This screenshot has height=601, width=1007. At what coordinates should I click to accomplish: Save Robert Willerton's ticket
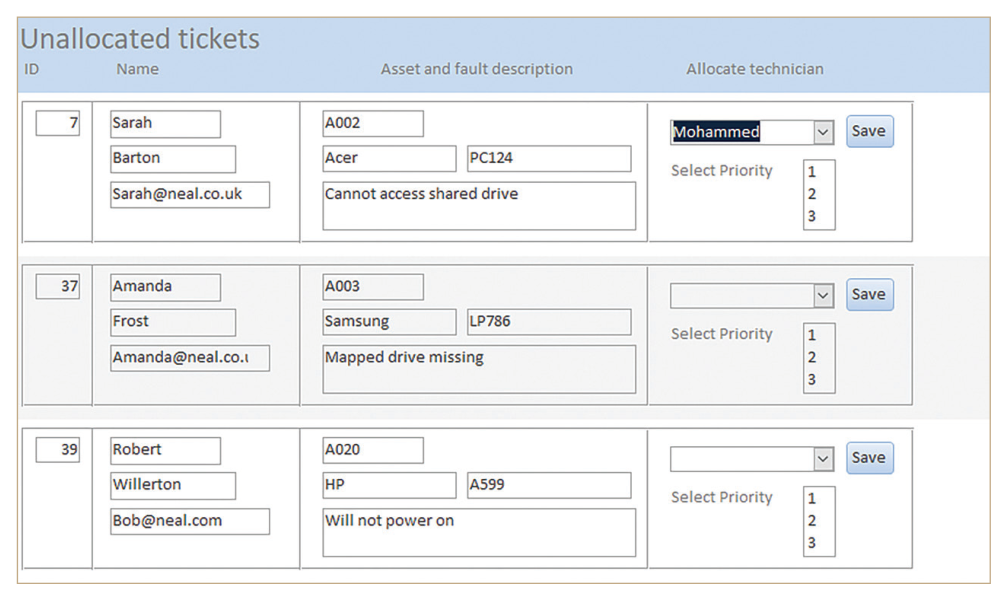[x=869, y=458]
